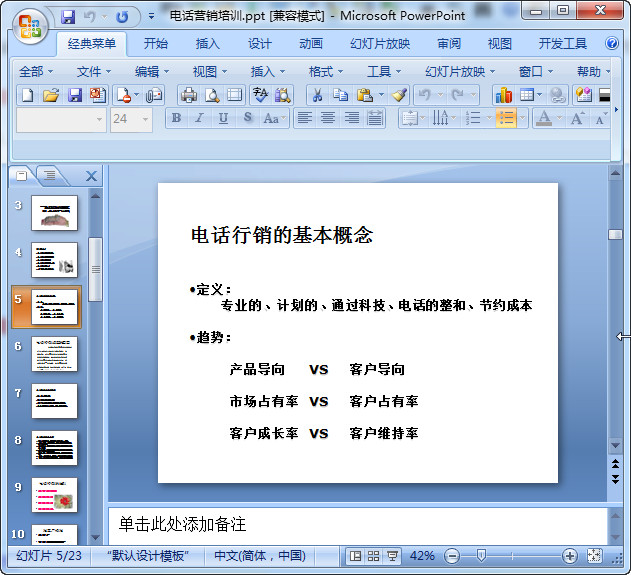Click the distributed alignment icon
This screenshot has height=575, width=631.
point(375,118)
